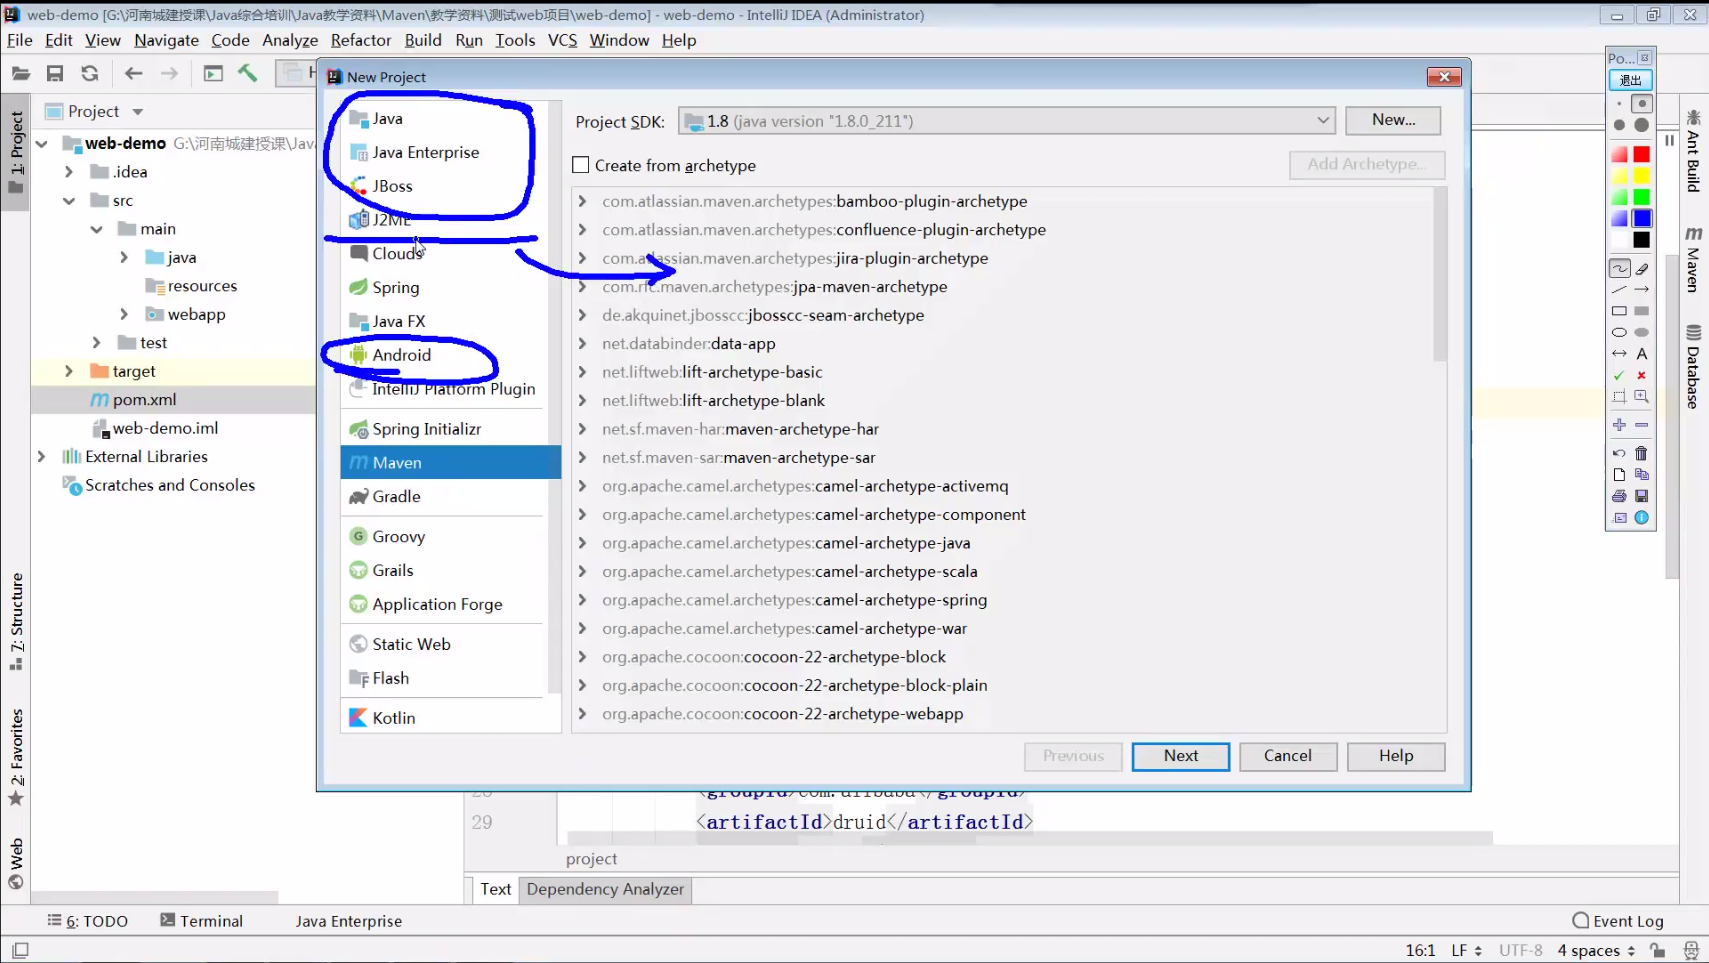Open the VCS menu
Viewport: 1709px width, 963px height.
tap(563, 40)
